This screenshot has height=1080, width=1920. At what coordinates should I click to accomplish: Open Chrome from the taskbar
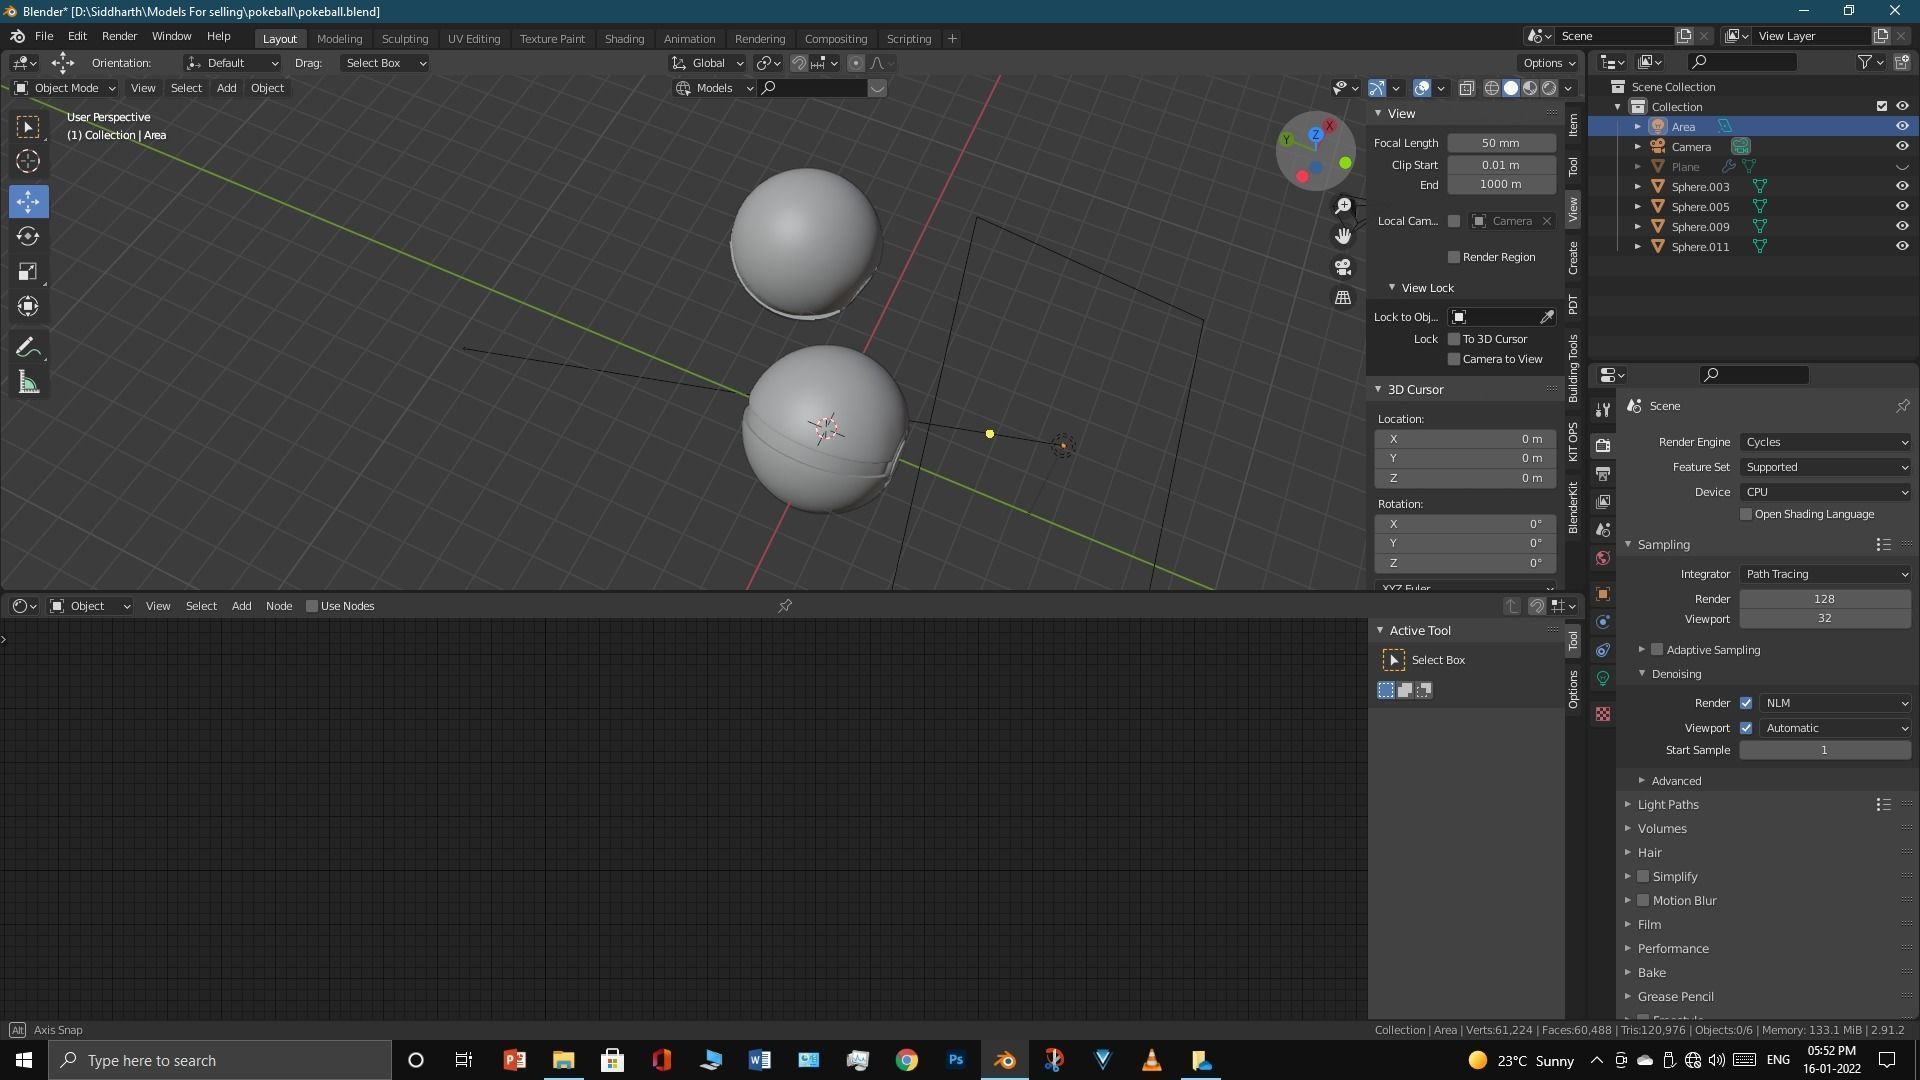[x=907, y=1060]
